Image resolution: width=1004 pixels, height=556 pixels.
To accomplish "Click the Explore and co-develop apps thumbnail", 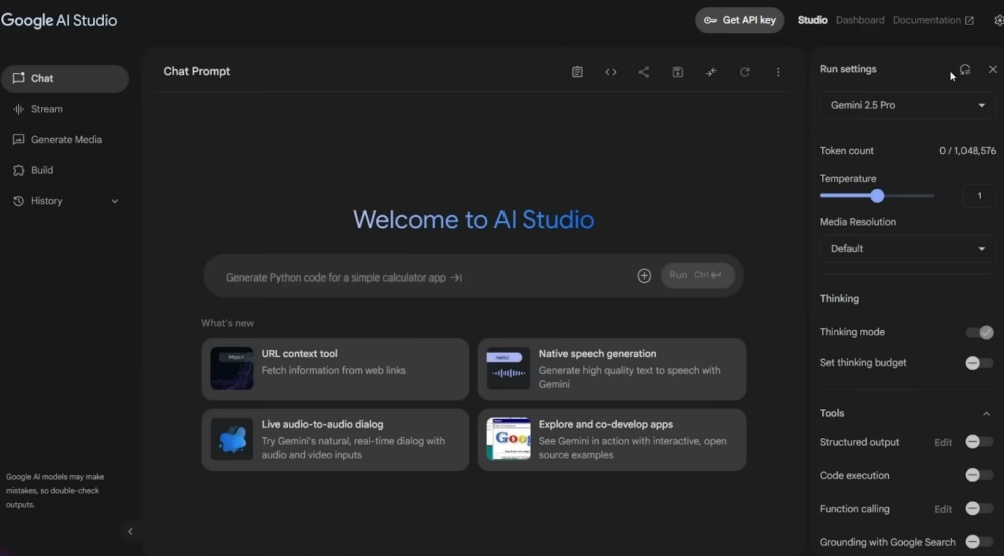I will [508, 439].
